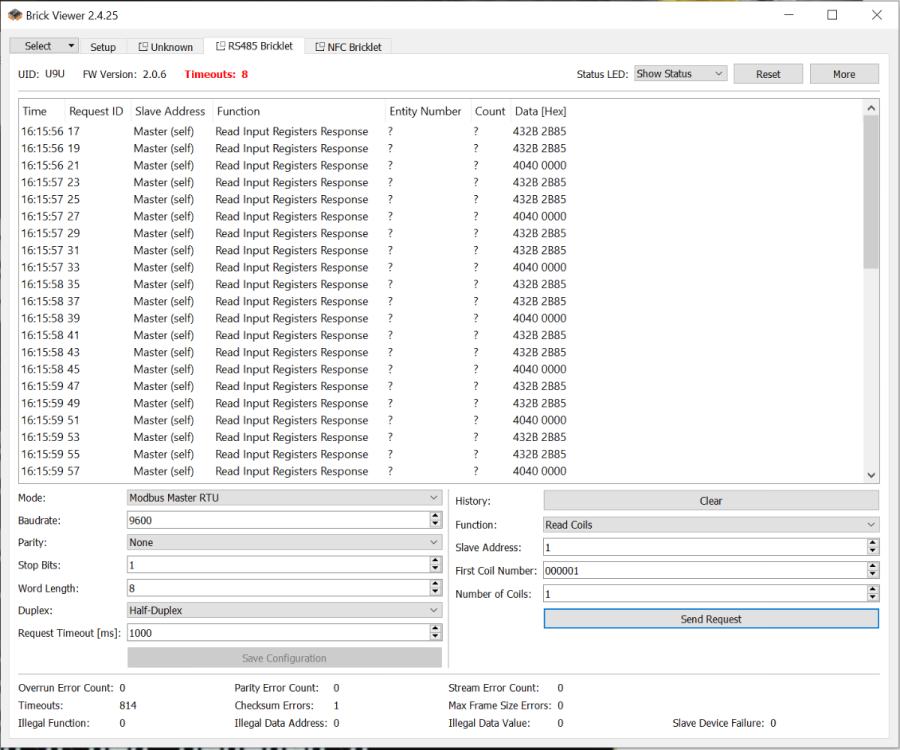Viewport: 900px width, 750px height.
Task: Click the Data value in Request ID 39 row
Action: [x=539, y=318]
